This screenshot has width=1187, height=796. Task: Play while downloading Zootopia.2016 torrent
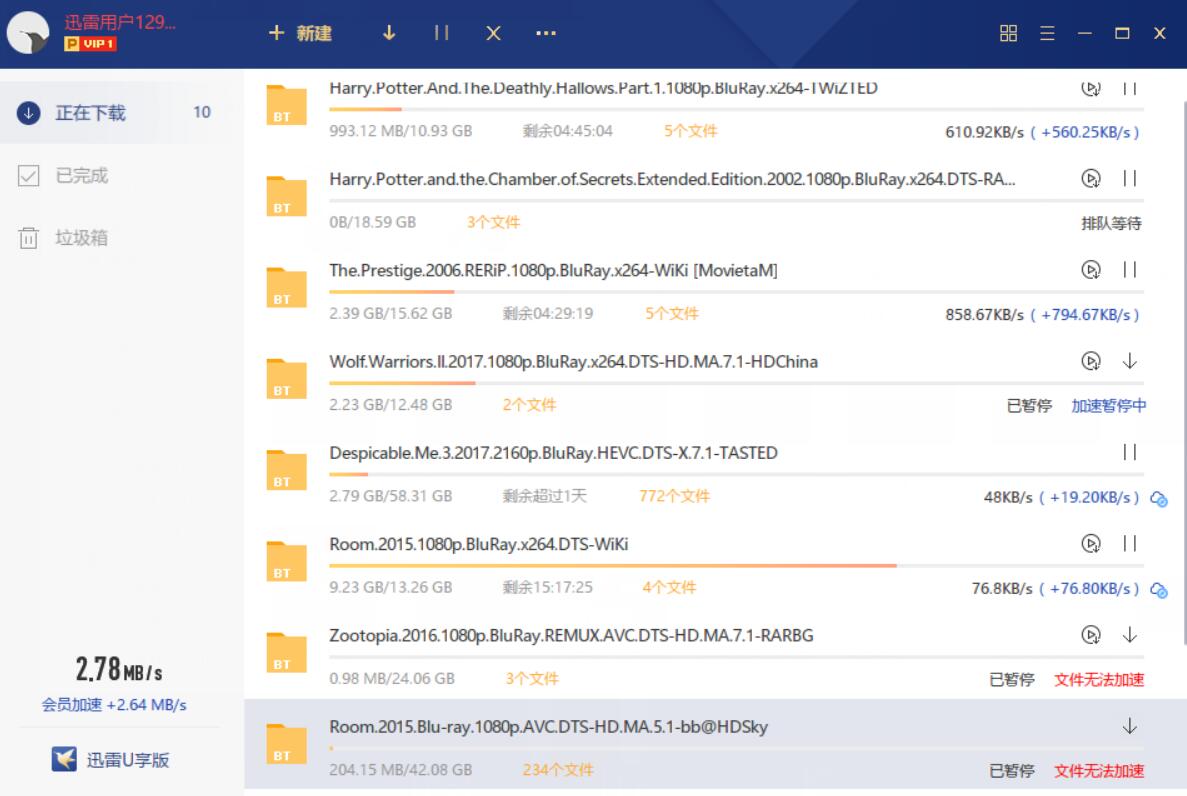pyautogui.click(x=1091, y=635)
